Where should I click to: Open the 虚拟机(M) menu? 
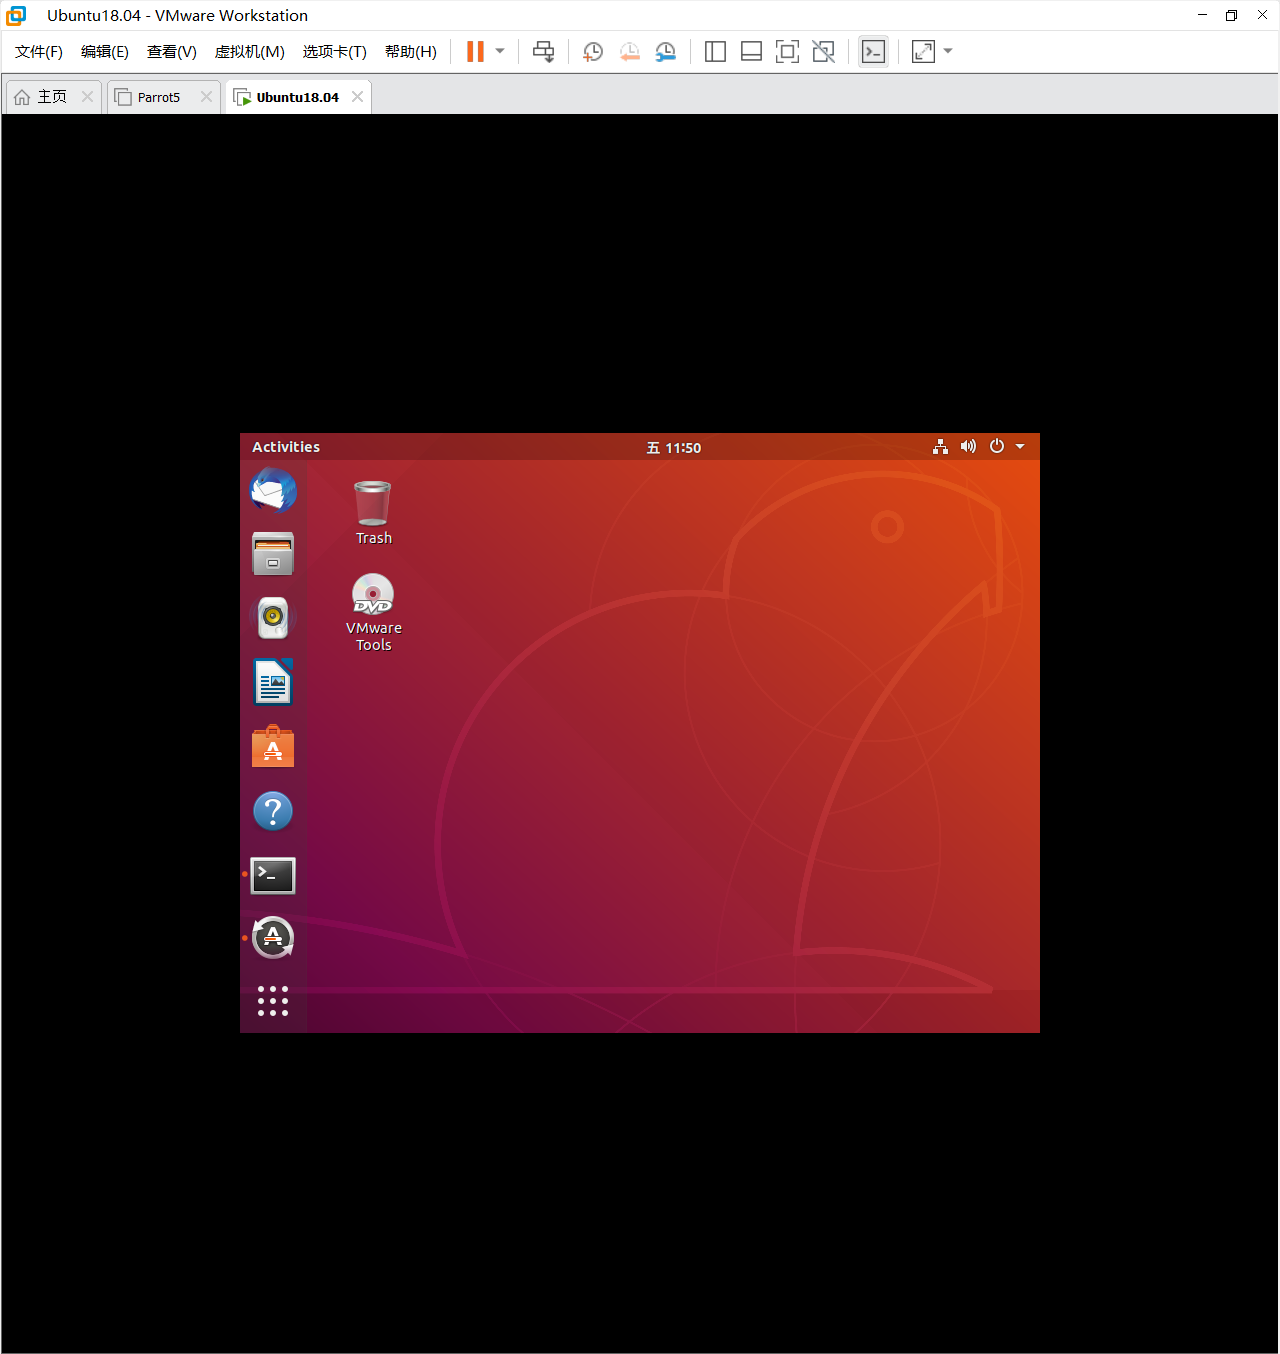(250, 52)
